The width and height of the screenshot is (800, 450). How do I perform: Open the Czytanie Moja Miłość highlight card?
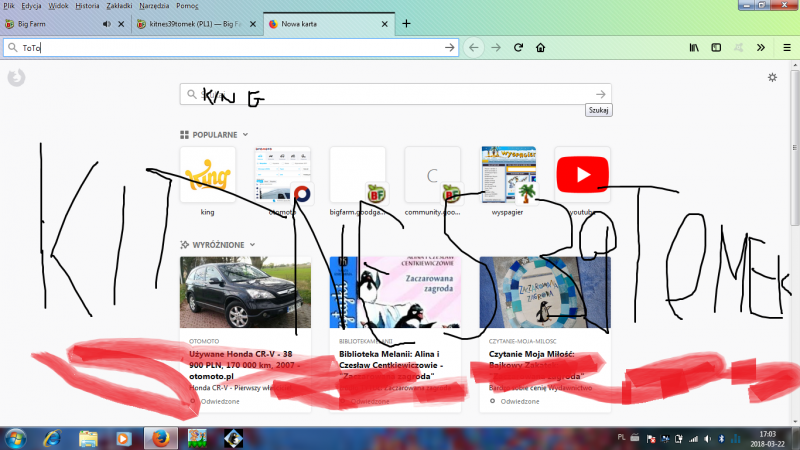[x=545, y=334]
